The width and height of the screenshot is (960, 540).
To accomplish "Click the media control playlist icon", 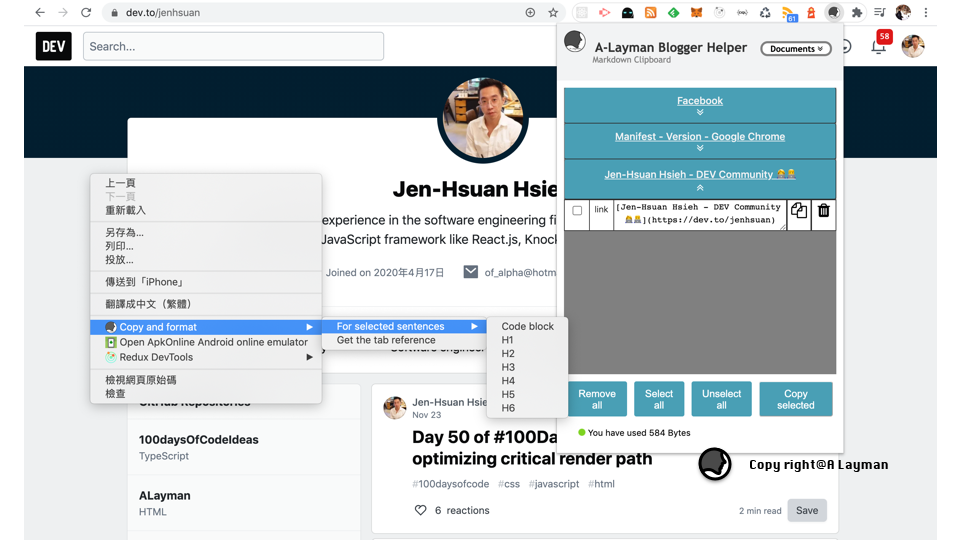I will tap(880, 12).
